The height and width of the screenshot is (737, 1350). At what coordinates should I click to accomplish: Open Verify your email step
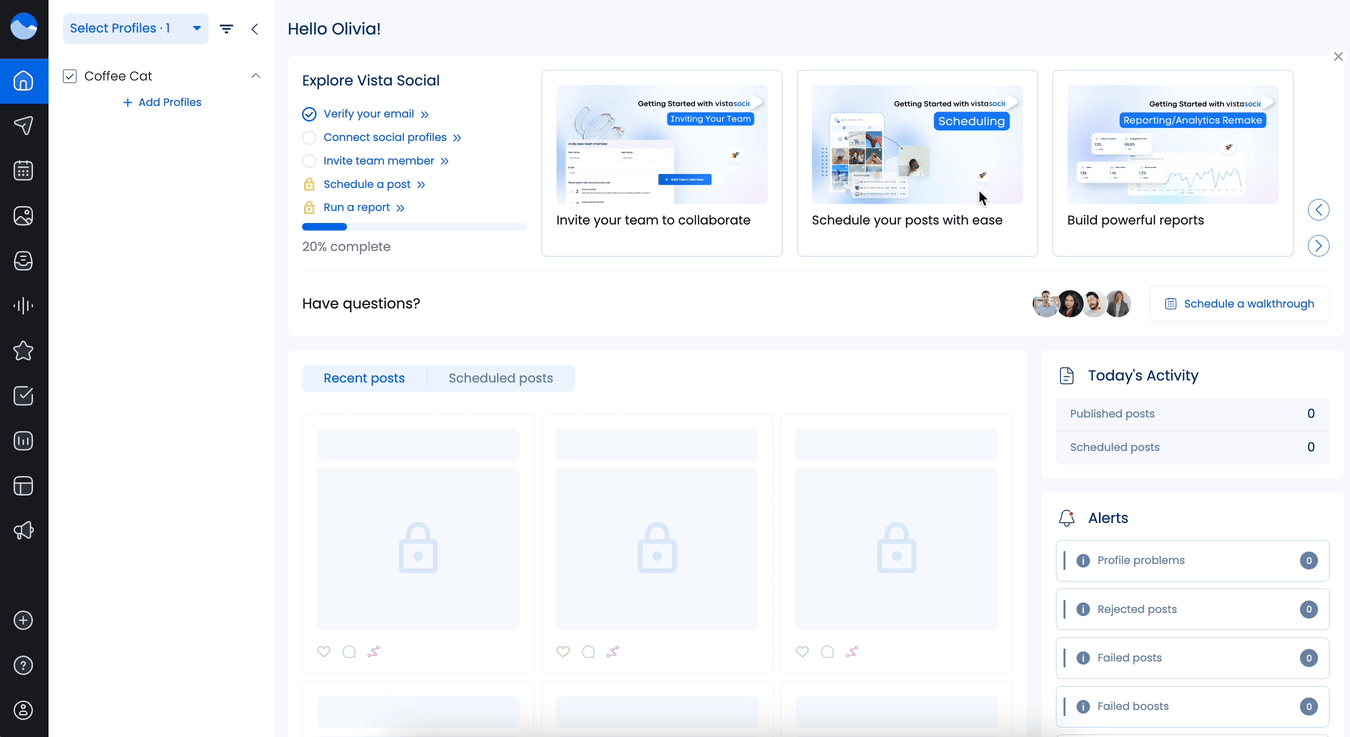(376, 114)
